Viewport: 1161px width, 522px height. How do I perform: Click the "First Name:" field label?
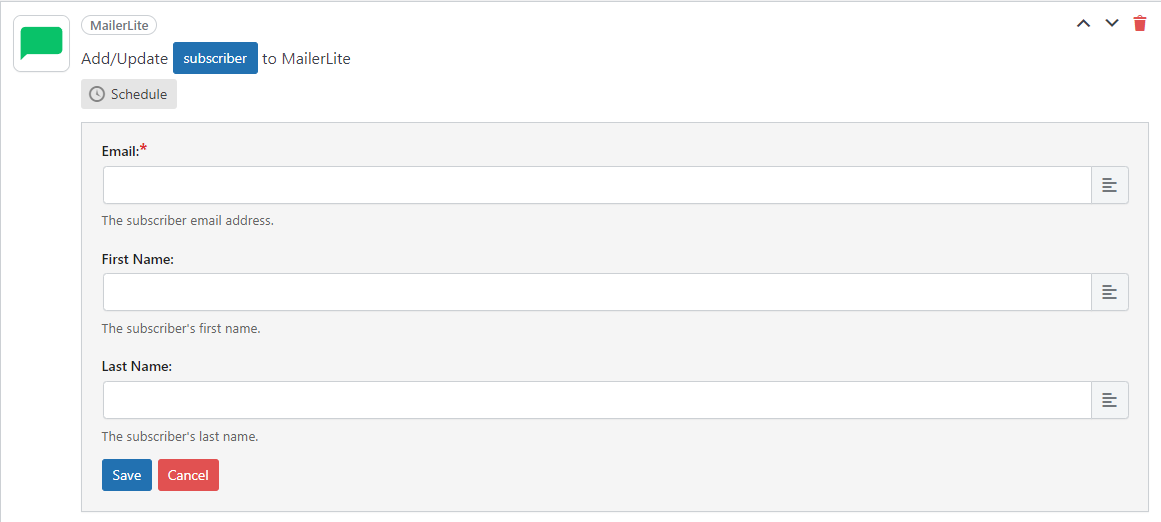pos(138,259)
